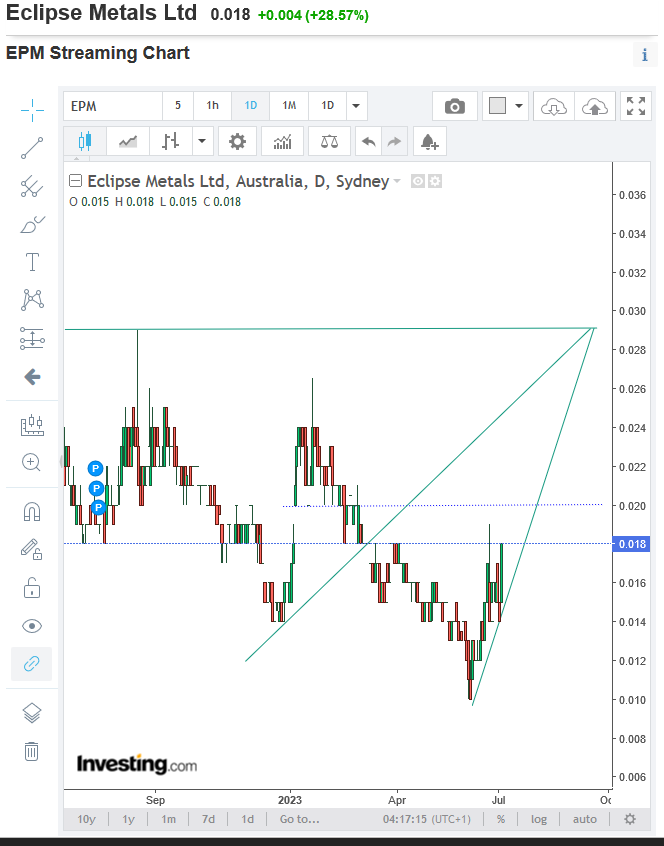The image size is (664, 846).
Task: Click the layout square button
Action: click(497, 106)
